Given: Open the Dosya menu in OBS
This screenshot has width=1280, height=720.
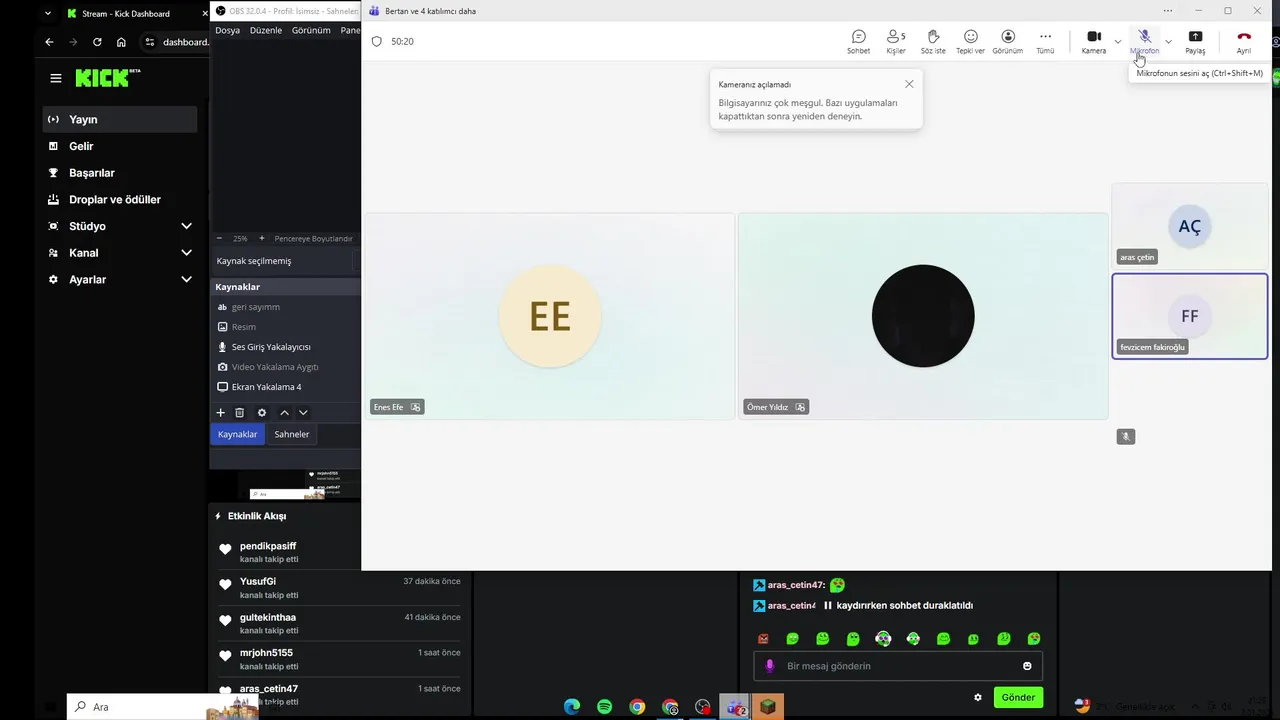Looking at the screenshot, I should click(227, 30).
